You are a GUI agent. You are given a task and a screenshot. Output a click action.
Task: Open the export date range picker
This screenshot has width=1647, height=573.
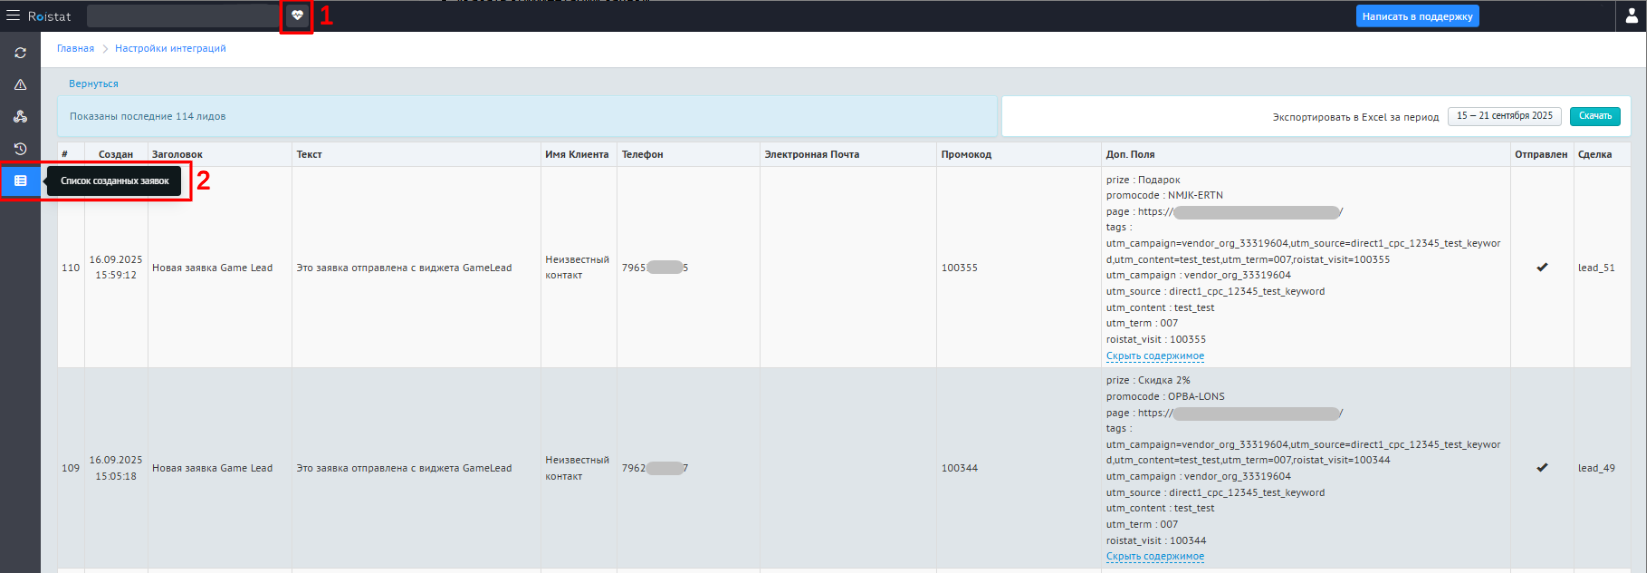pyautogui.click(x=1504, y=116)
